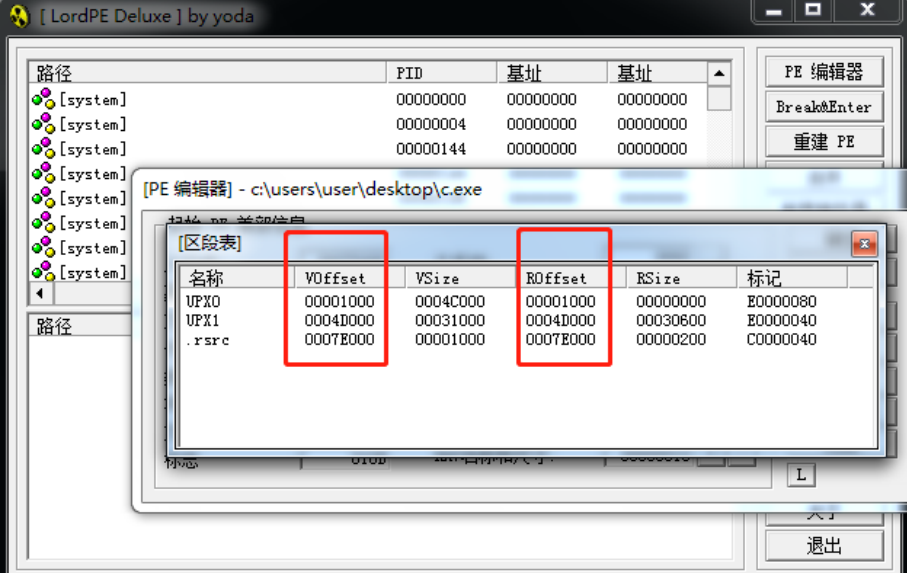Click the 路径 column header in process list
The width and height of the screenshot is (907, 573).
pos(208,73)
